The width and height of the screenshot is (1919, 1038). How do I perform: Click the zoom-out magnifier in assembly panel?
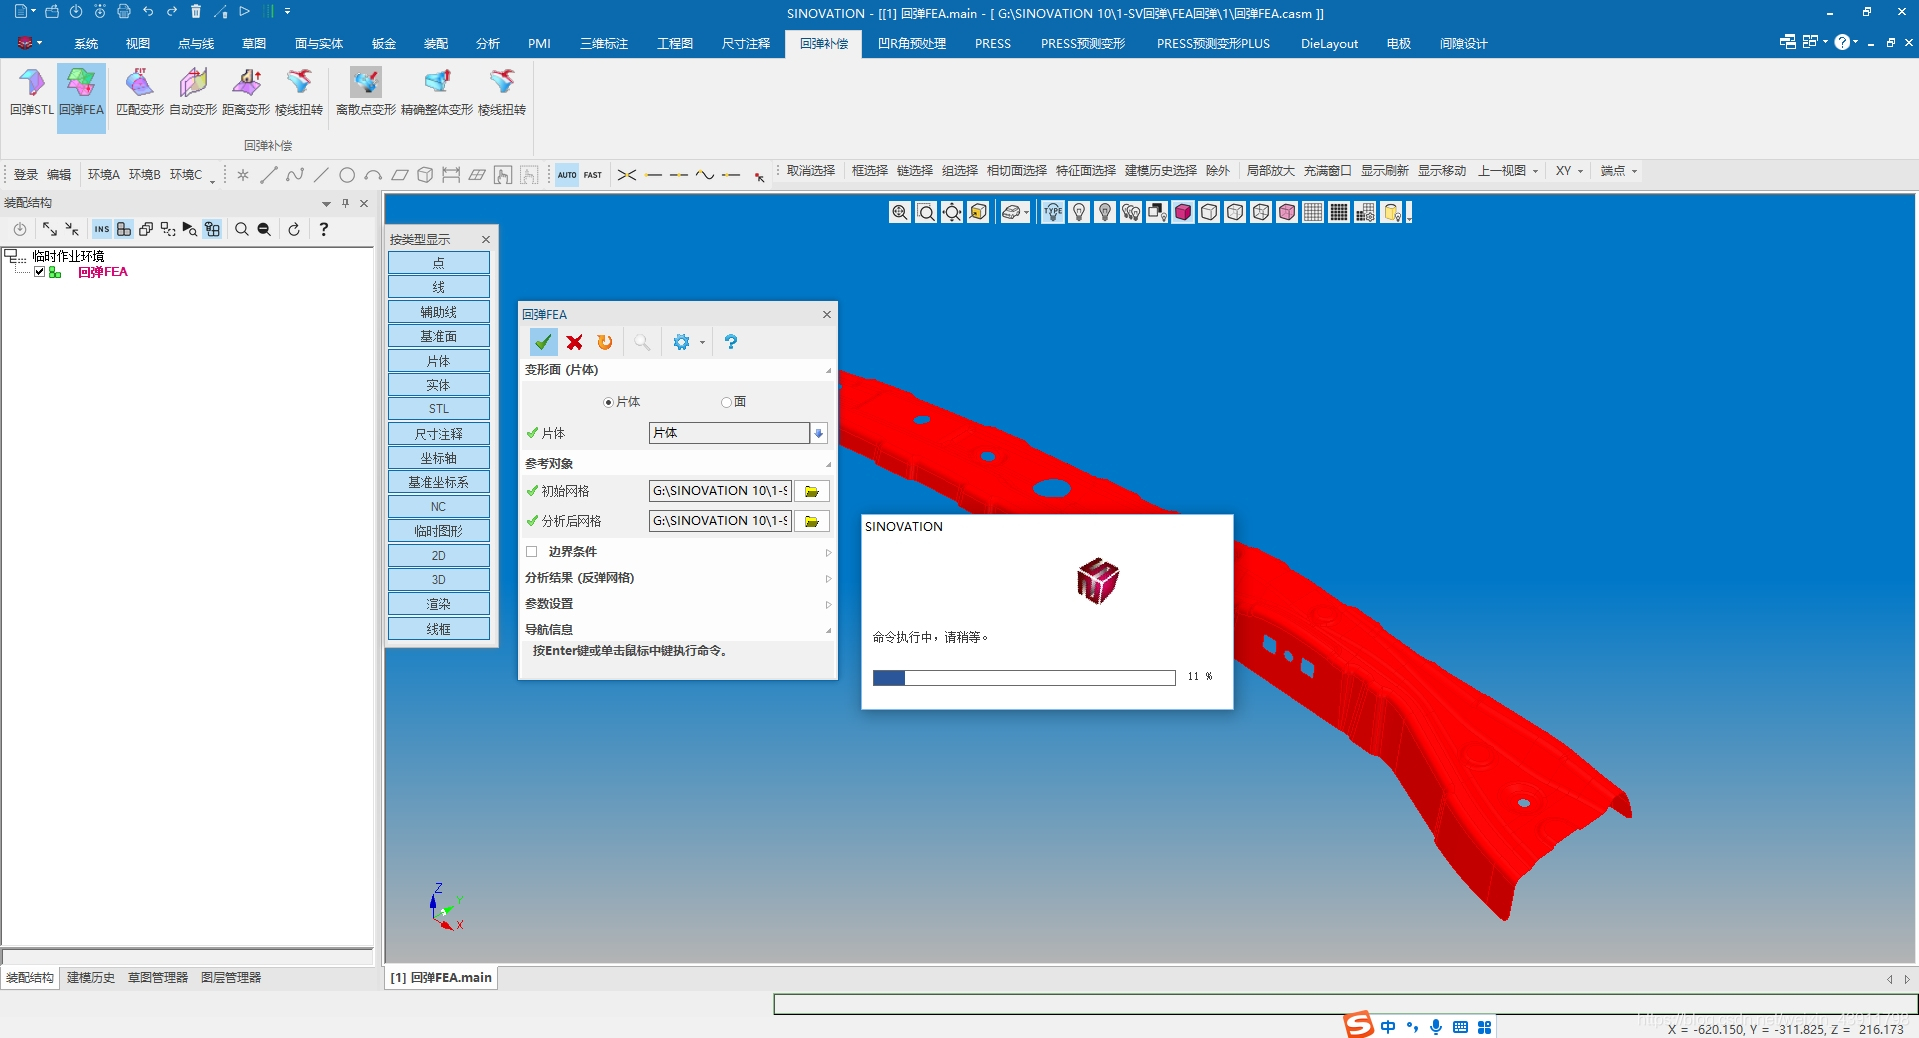point(264,229)
